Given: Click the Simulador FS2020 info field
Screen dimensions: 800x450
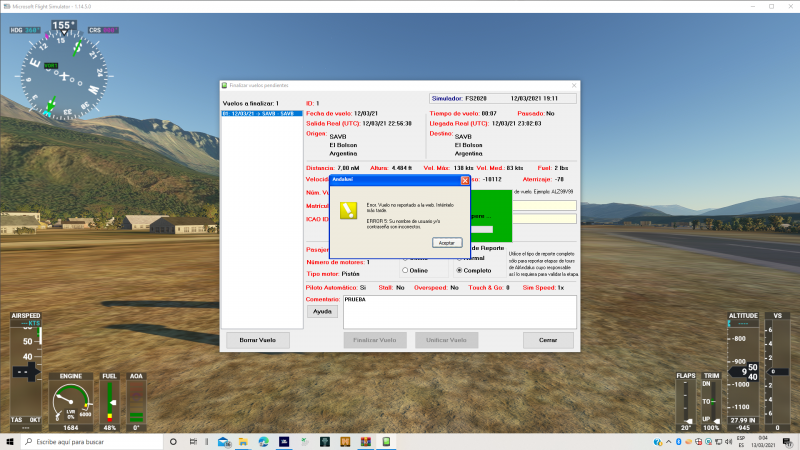Looking at the screenshot, I should click(x=503, y=98).
